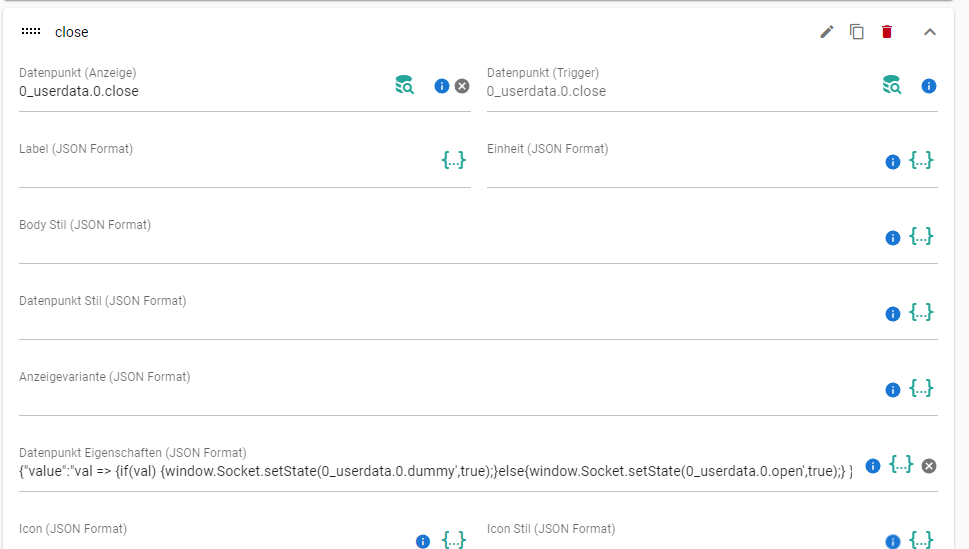969x549 pixels.
Task: Open JSON editor for Datenpunkt Eigenschaften
Action: click(x=901, y=464)
